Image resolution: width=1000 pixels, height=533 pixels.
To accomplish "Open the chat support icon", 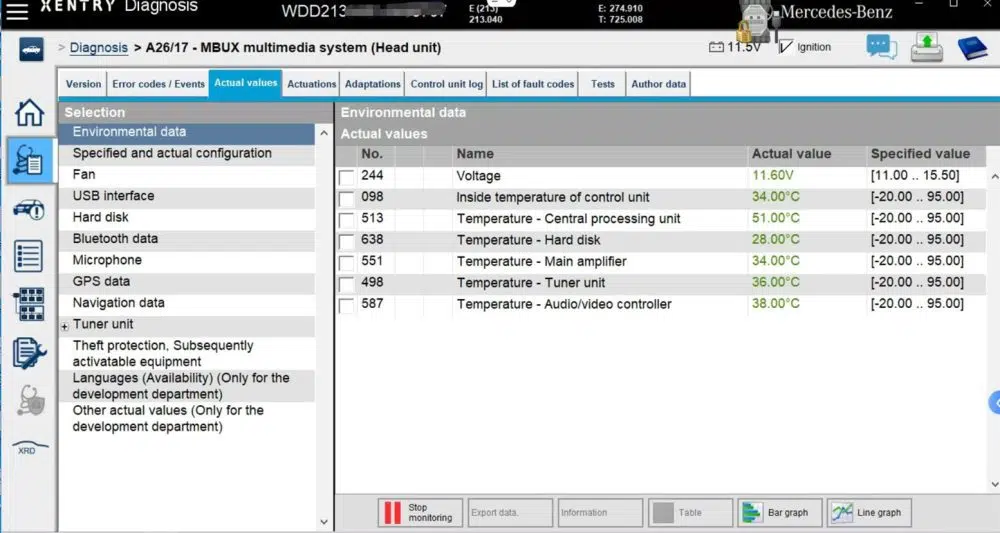I will (881, 47).
